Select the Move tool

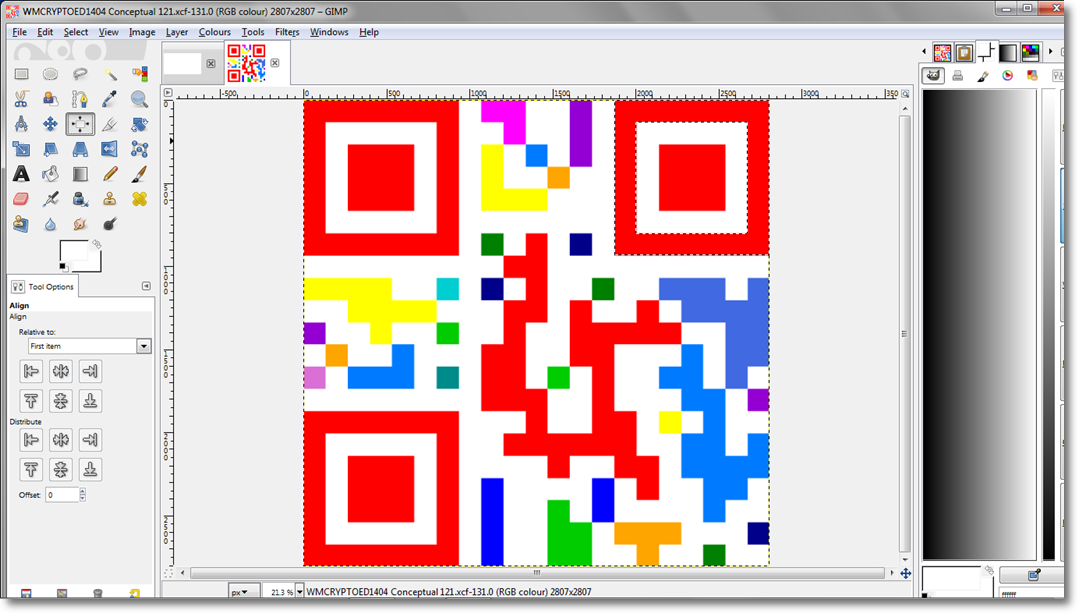point(50,124)
